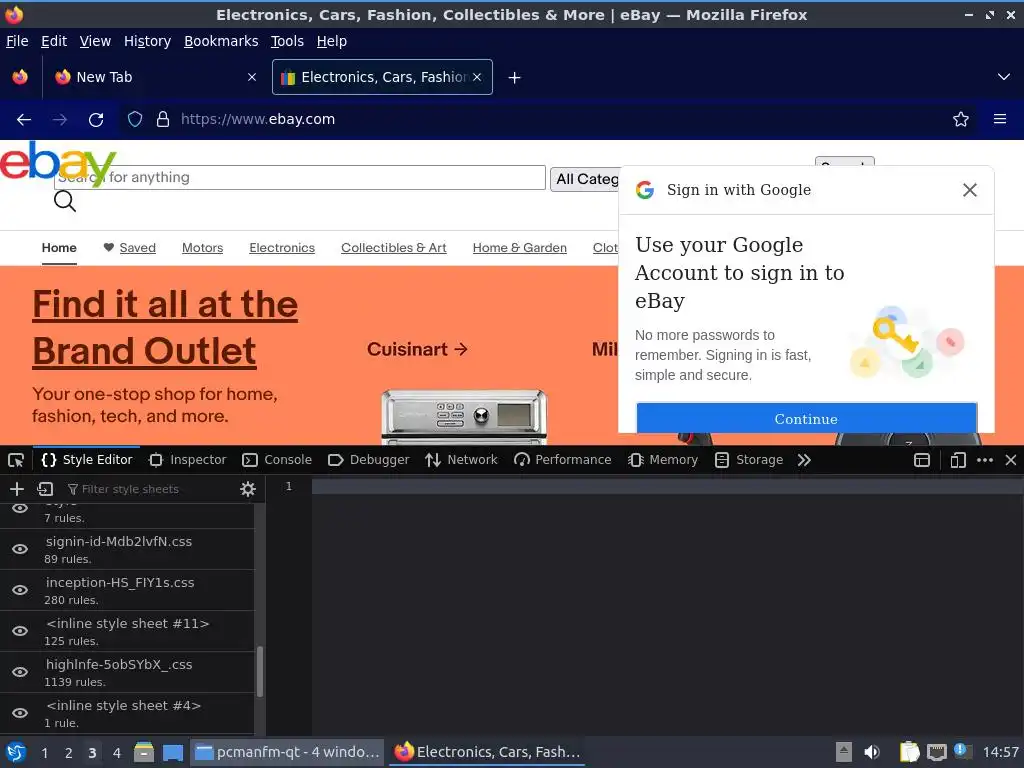Click the eBay logo
Screen dimensions: 1024x768
point(57,163)
